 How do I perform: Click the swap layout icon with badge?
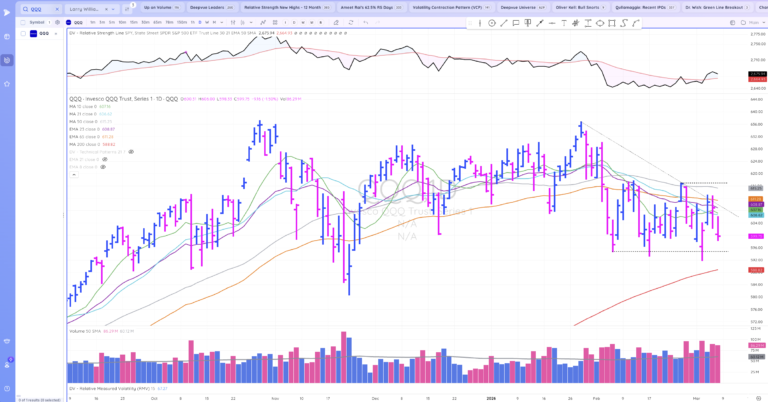pyautogui.click(x=127, y=9)
